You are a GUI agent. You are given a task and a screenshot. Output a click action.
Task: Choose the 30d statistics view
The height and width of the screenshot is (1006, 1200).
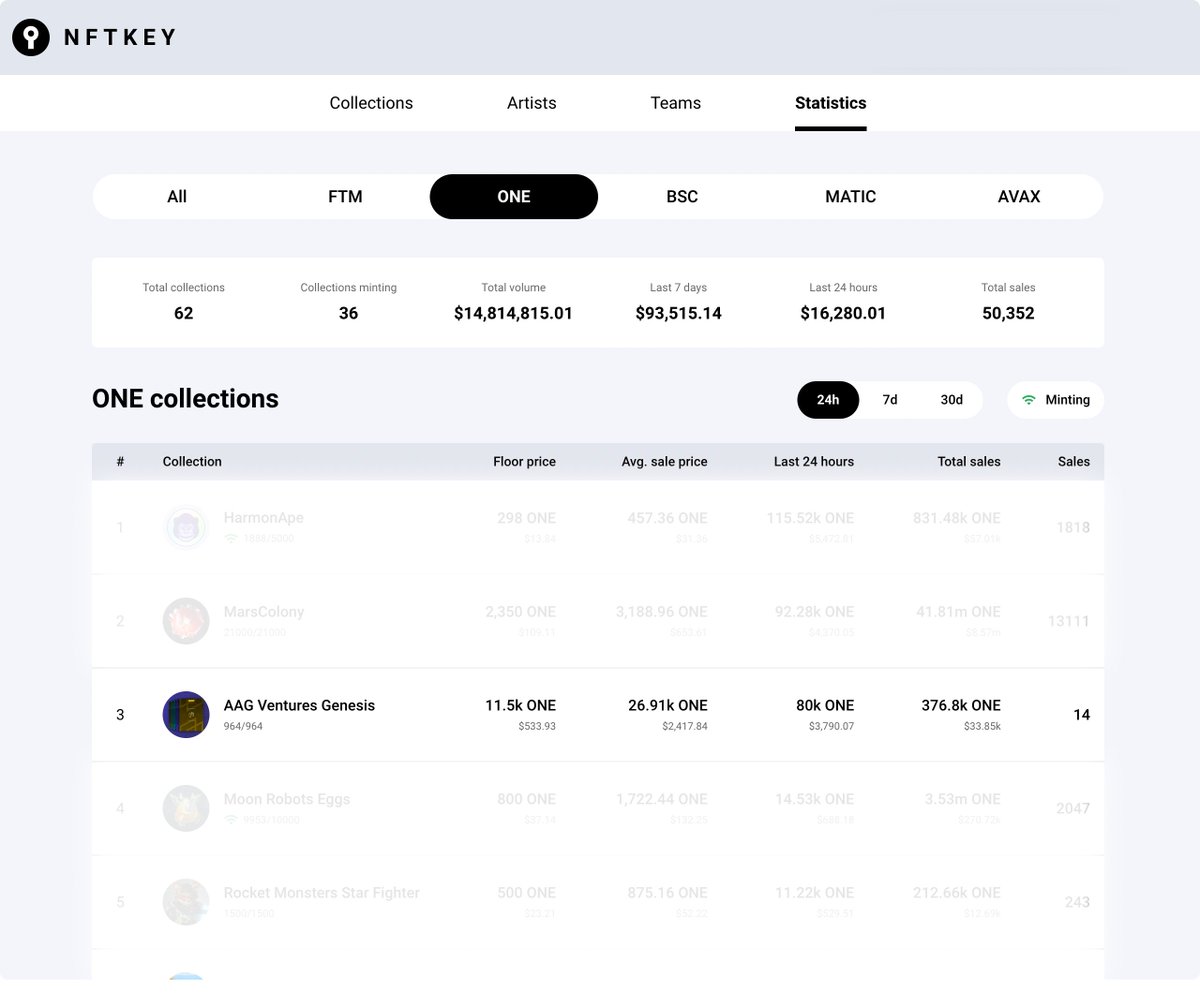(x=950, y=399)
